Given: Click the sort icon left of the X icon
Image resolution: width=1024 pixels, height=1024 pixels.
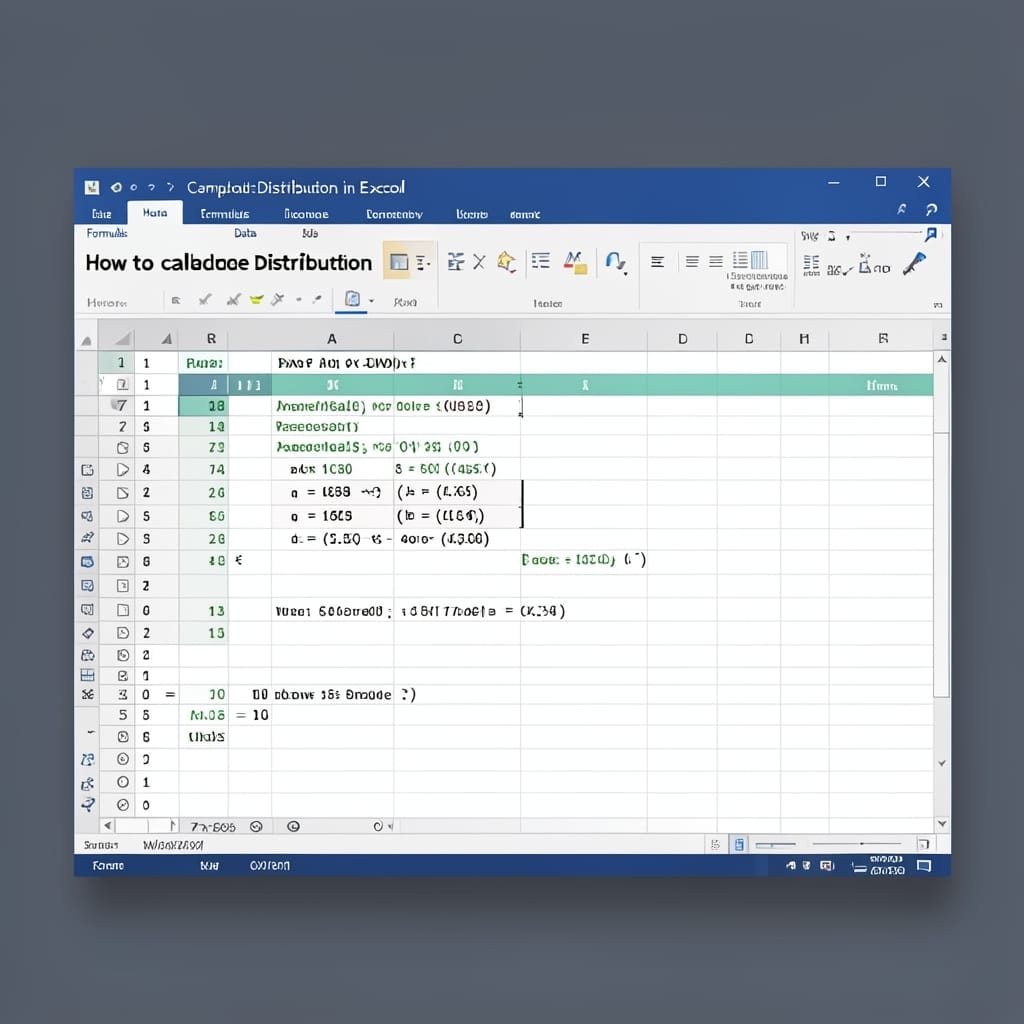Looking at the screenshot, I should click(x=455, y=262).
